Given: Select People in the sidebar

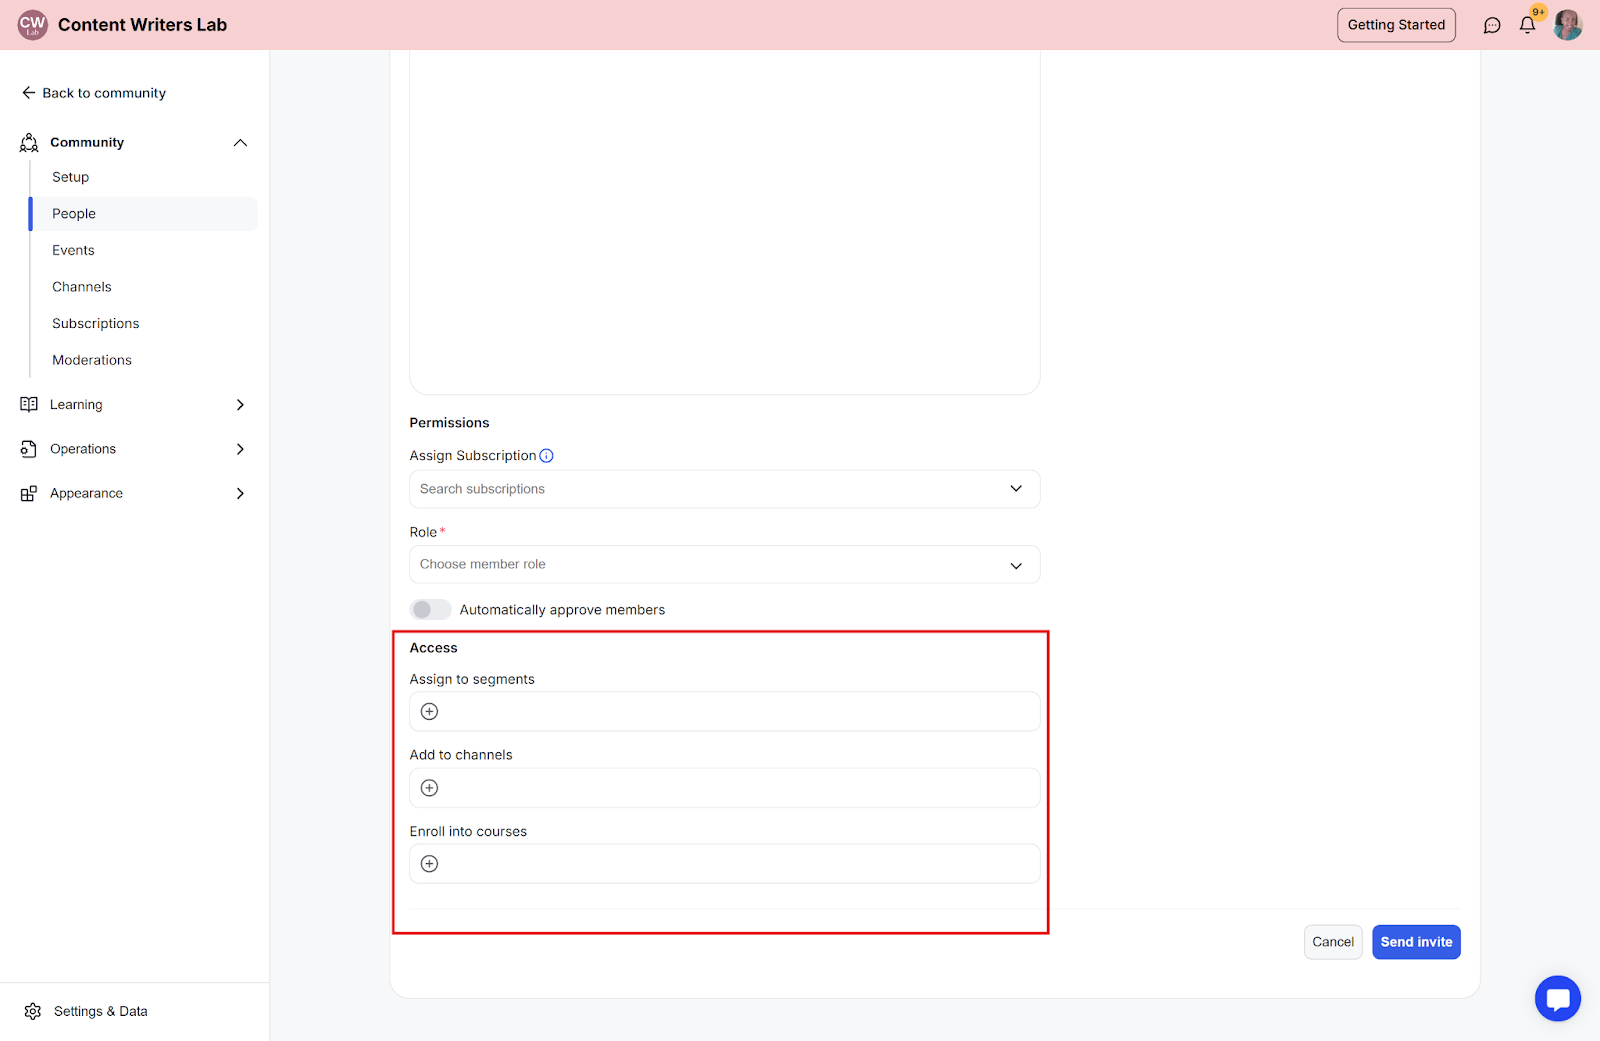Looking at the screenshot, I should (143, 214).
